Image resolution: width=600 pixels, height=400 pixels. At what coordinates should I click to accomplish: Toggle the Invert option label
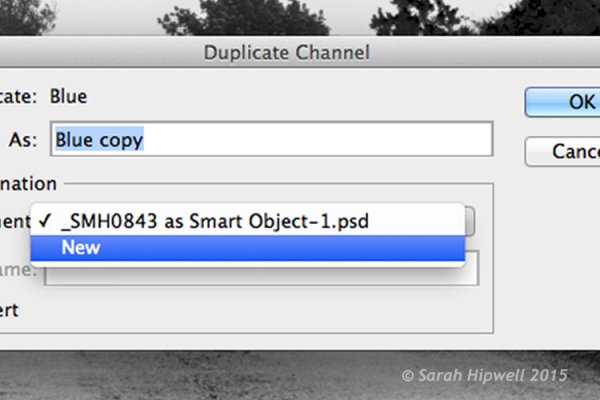pos(9,310)
